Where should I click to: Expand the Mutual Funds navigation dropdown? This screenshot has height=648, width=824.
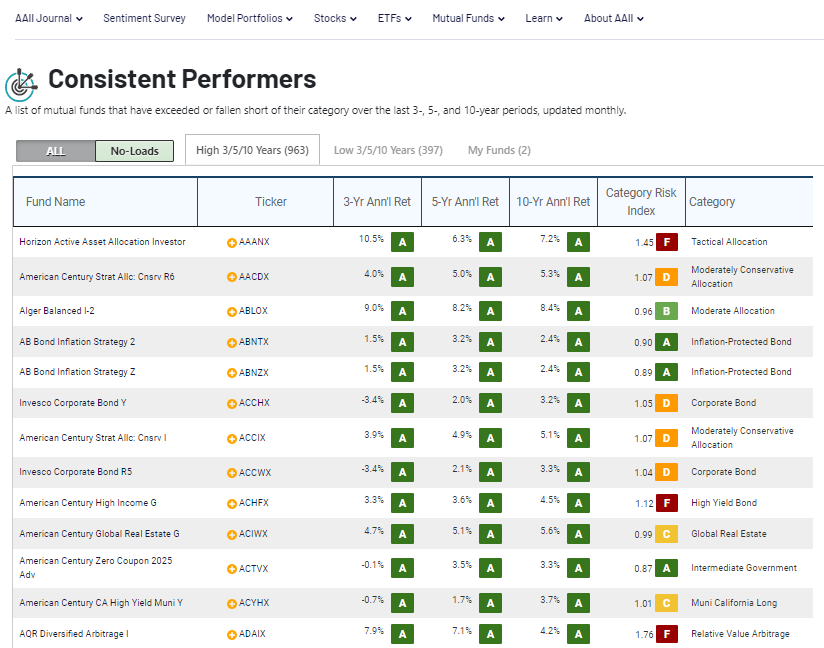tap(468, 17)
